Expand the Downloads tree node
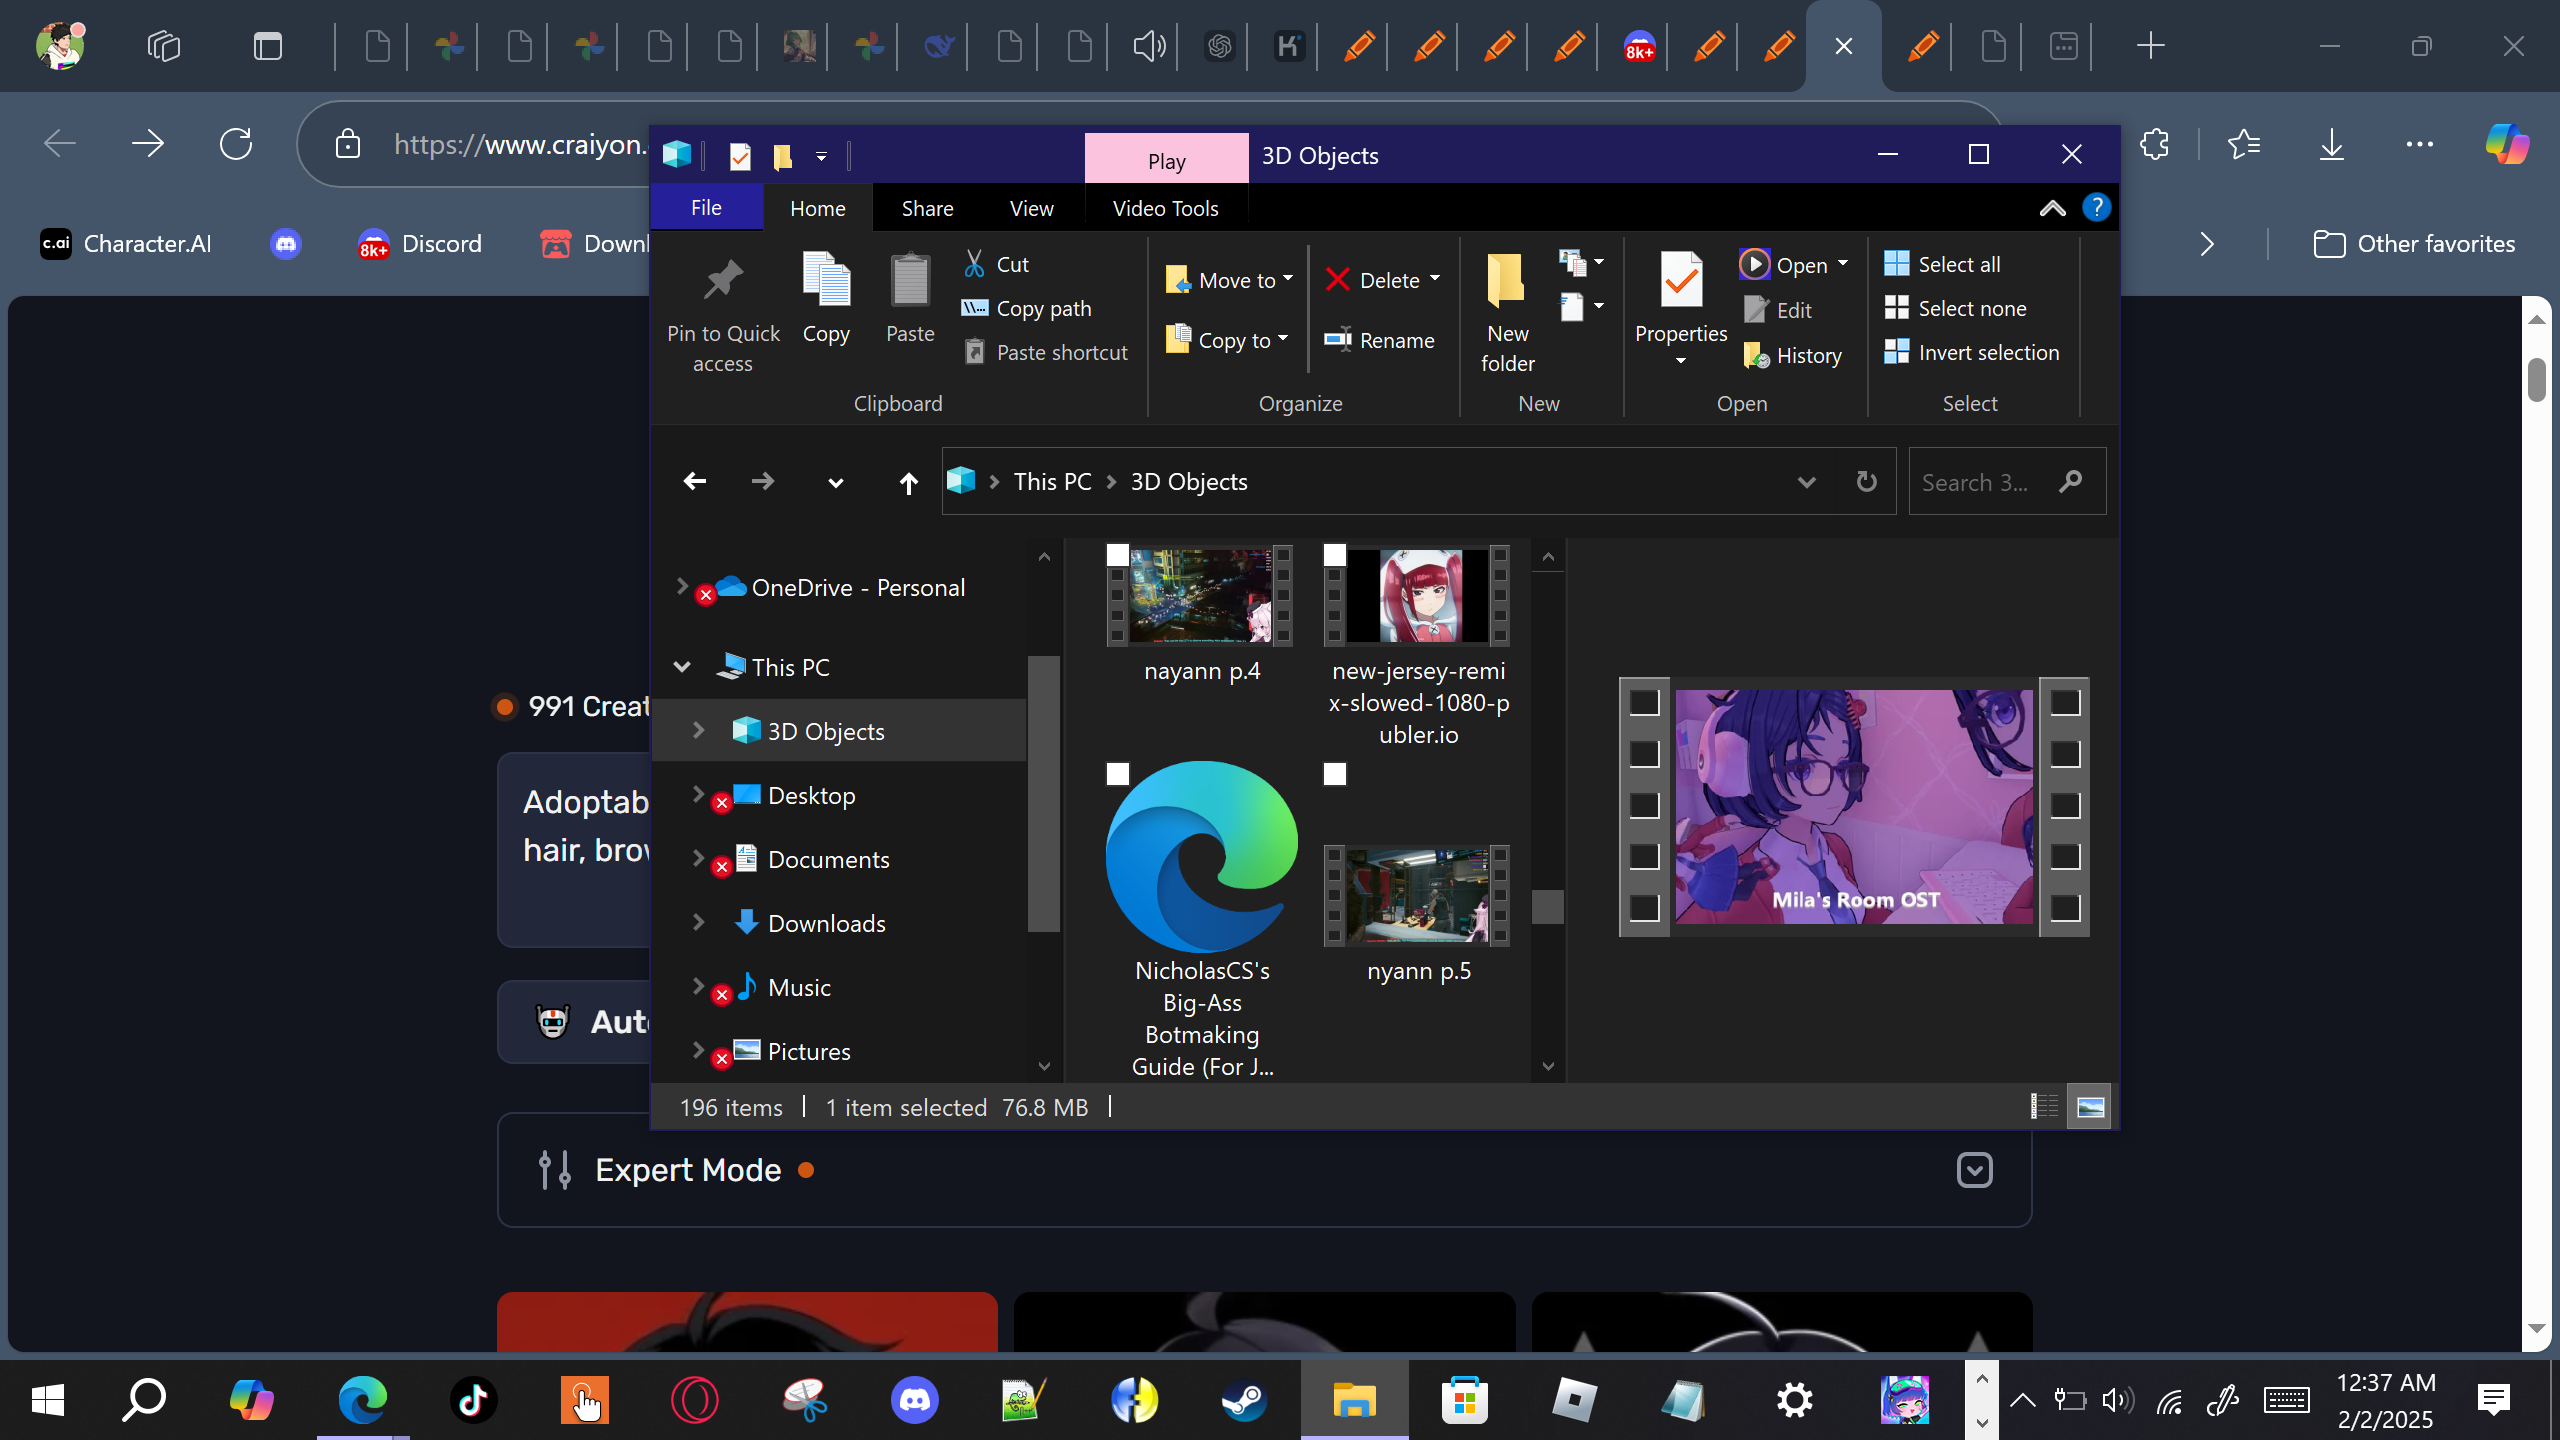 [x=699, y=922]
